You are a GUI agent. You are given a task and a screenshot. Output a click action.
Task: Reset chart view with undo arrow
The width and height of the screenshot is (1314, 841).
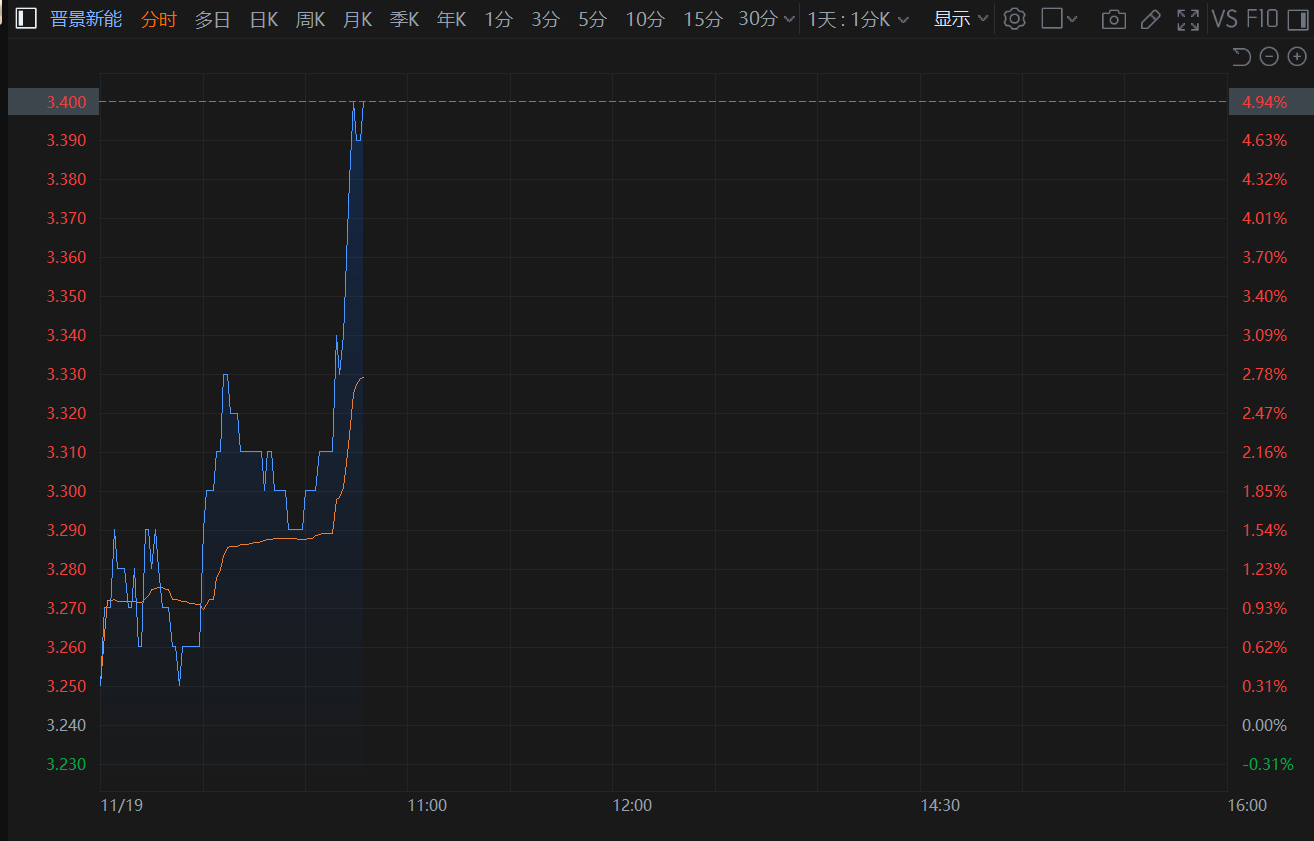point(1241,57)
